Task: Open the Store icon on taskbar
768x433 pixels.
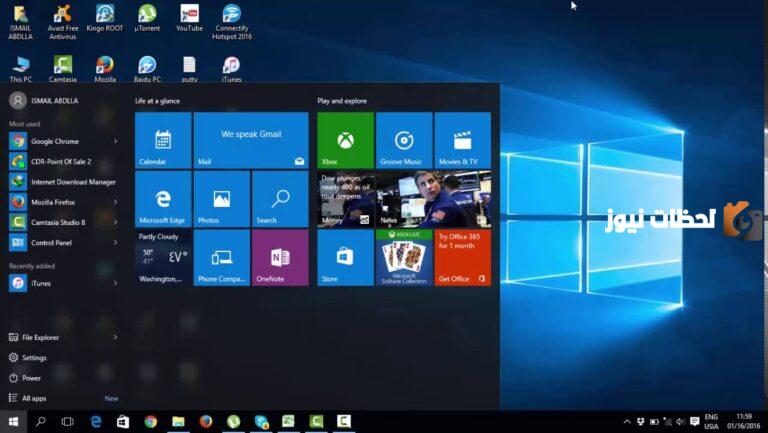Action: (123, 422)
